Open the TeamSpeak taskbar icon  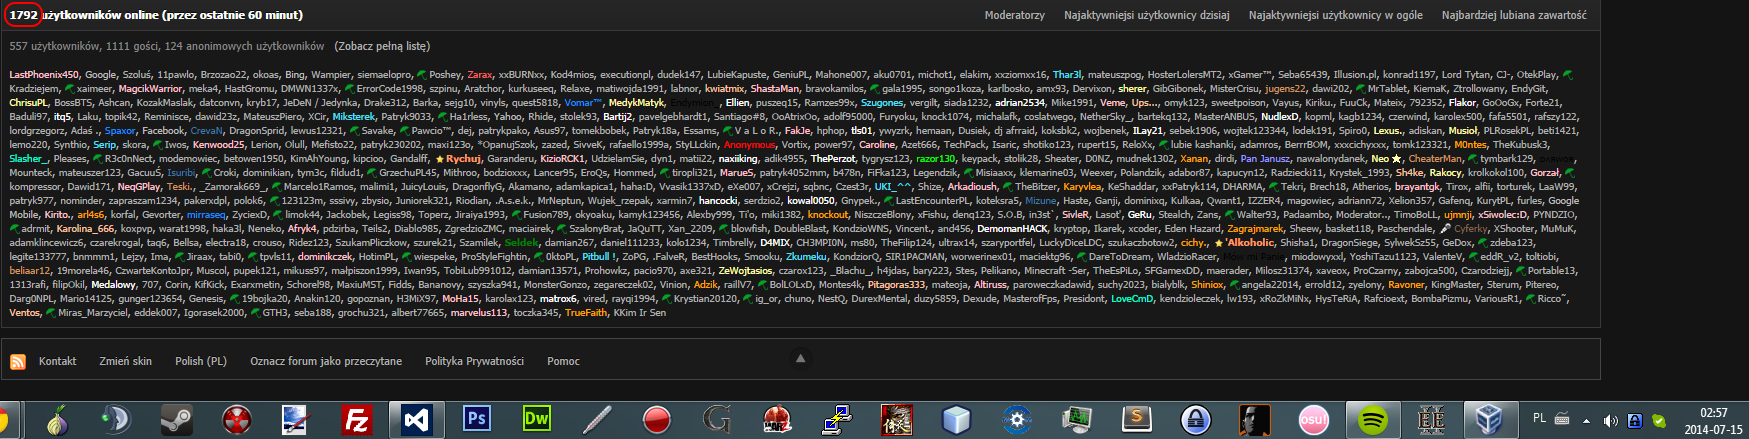[x=117, y=418]
